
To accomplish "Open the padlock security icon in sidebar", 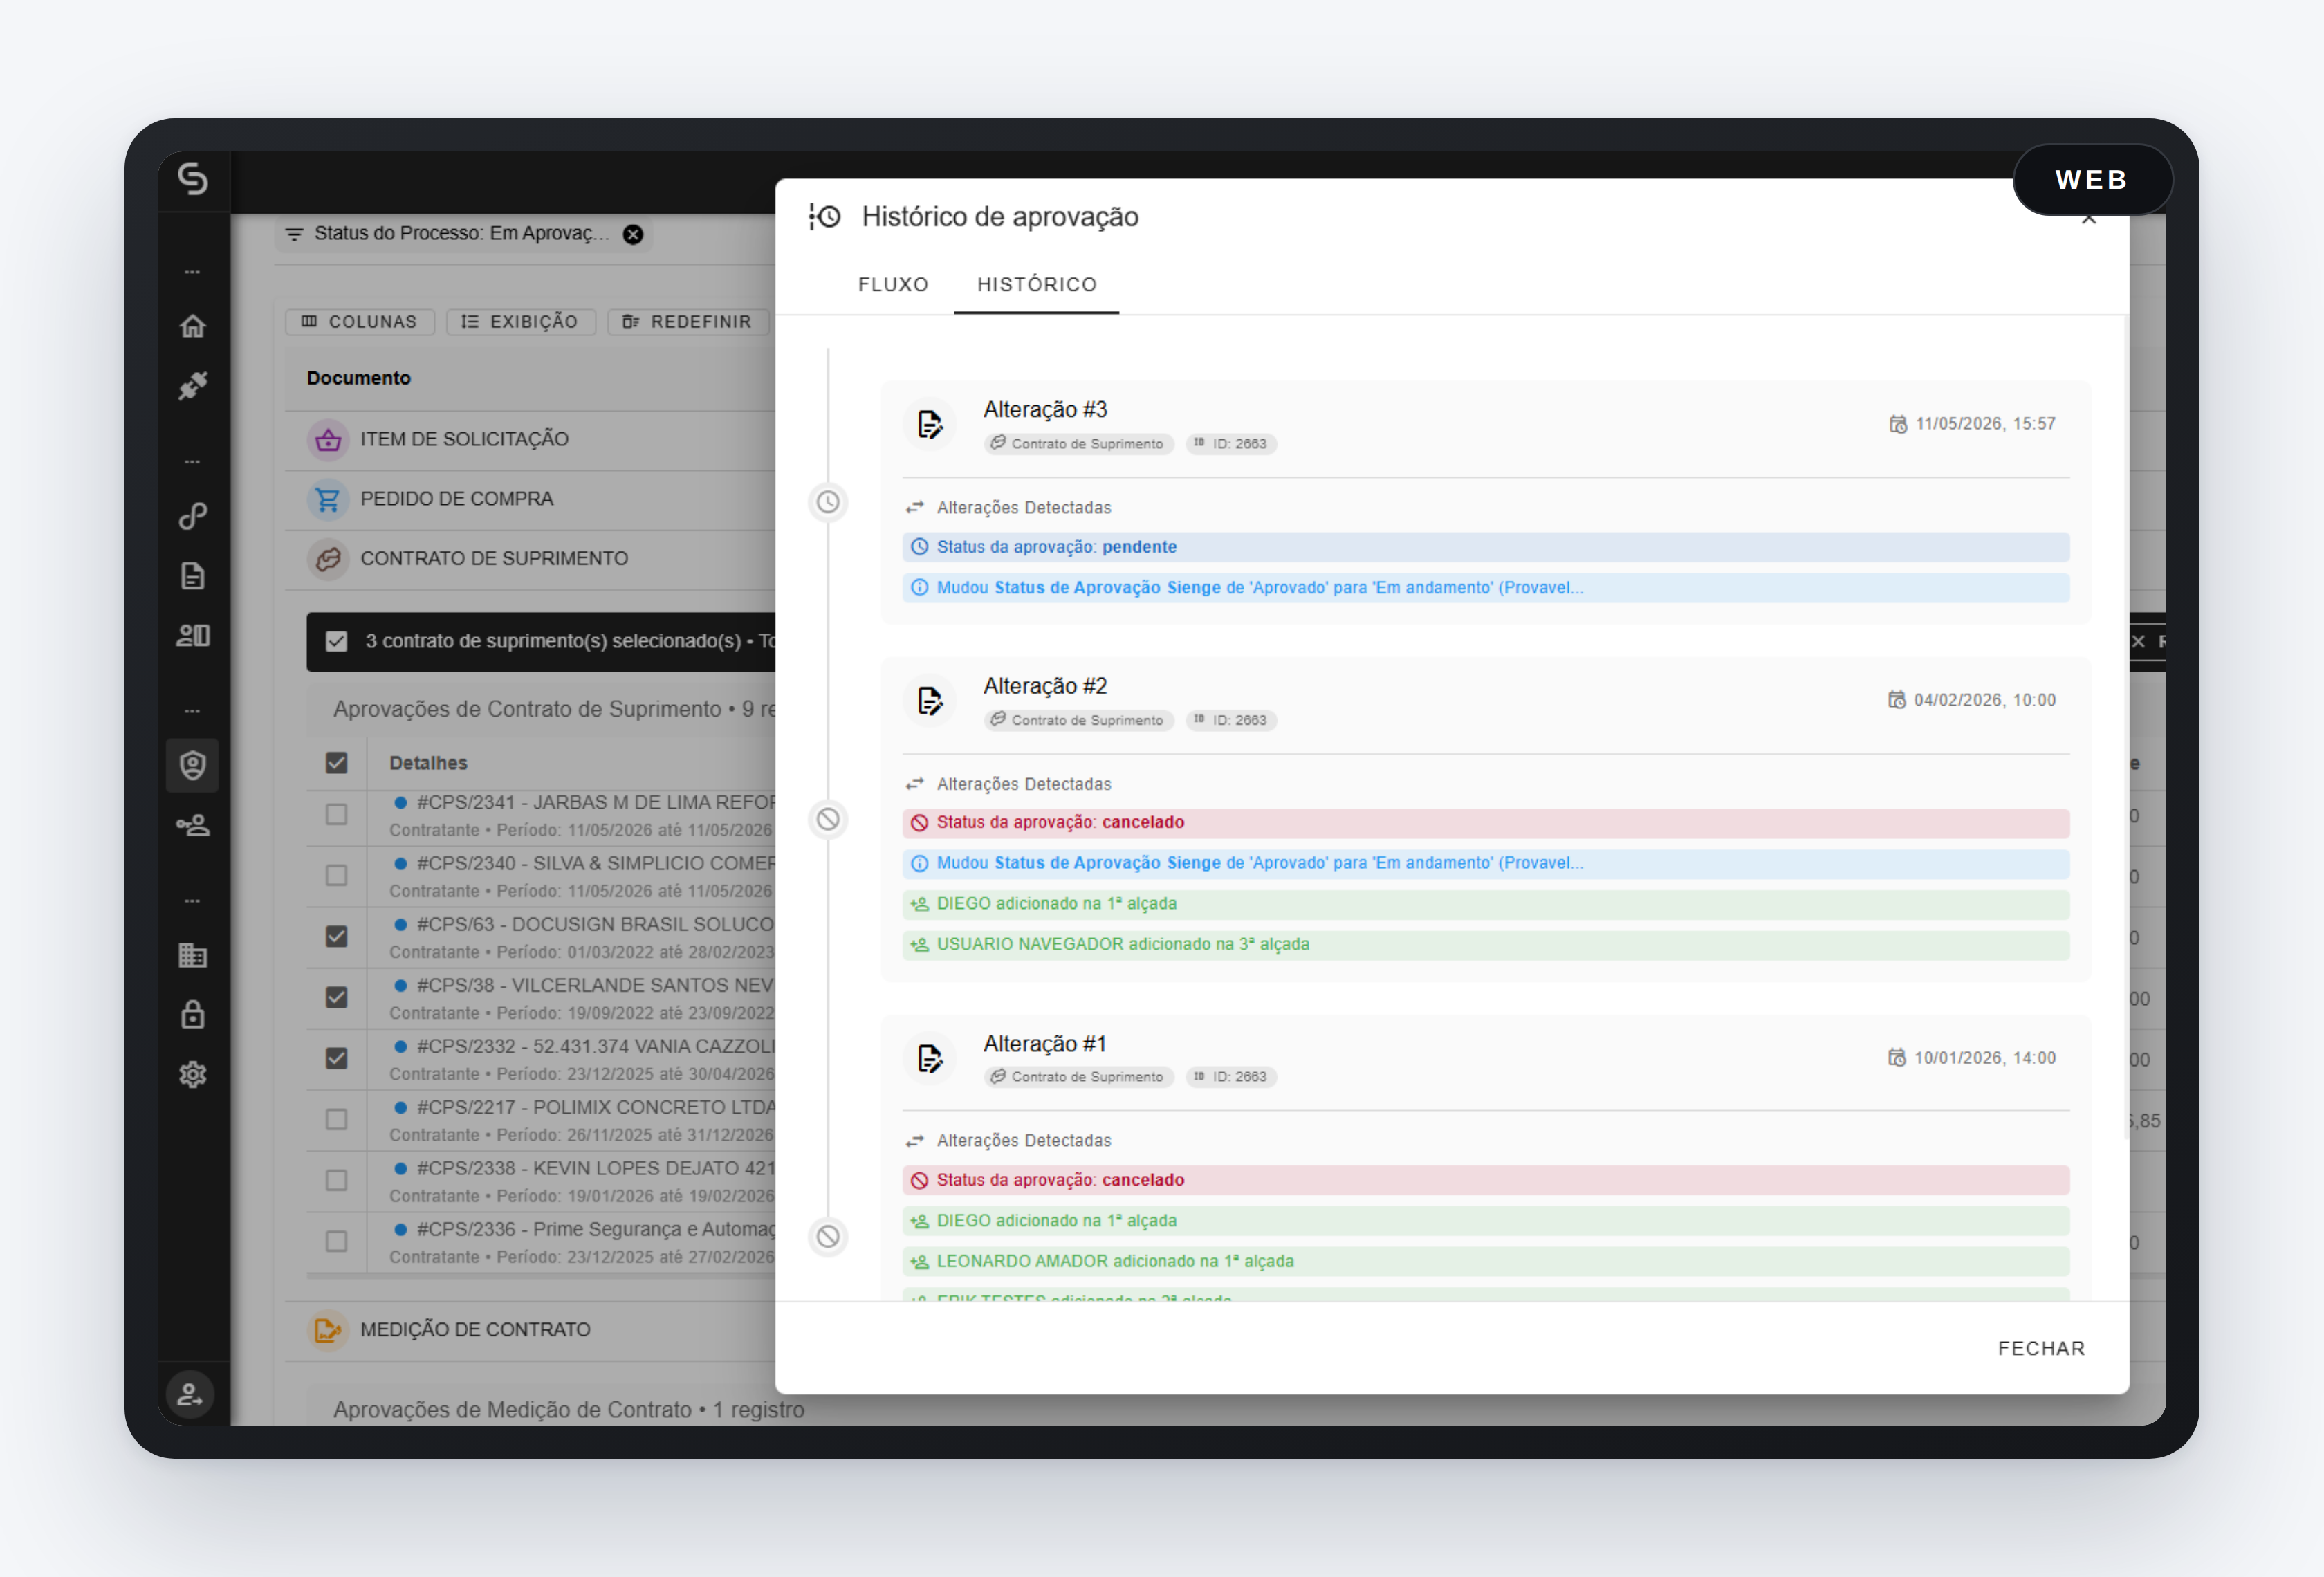I will (x=193, y=1015).
